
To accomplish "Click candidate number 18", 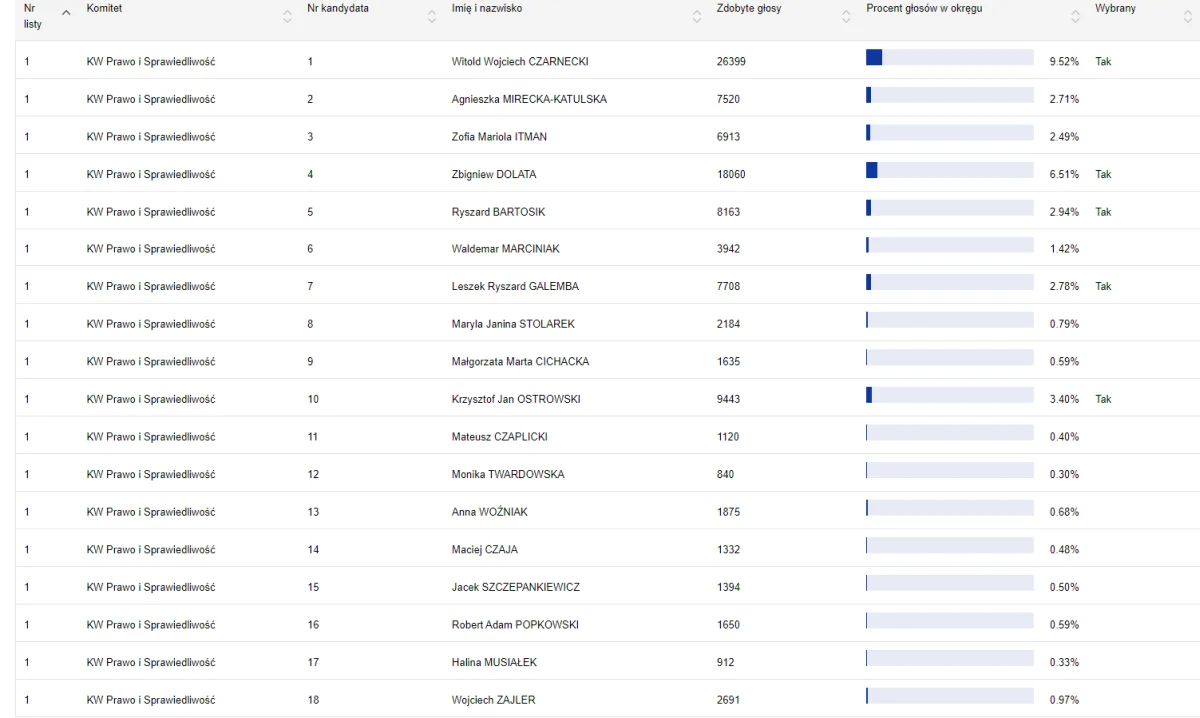I will (313, 700).
